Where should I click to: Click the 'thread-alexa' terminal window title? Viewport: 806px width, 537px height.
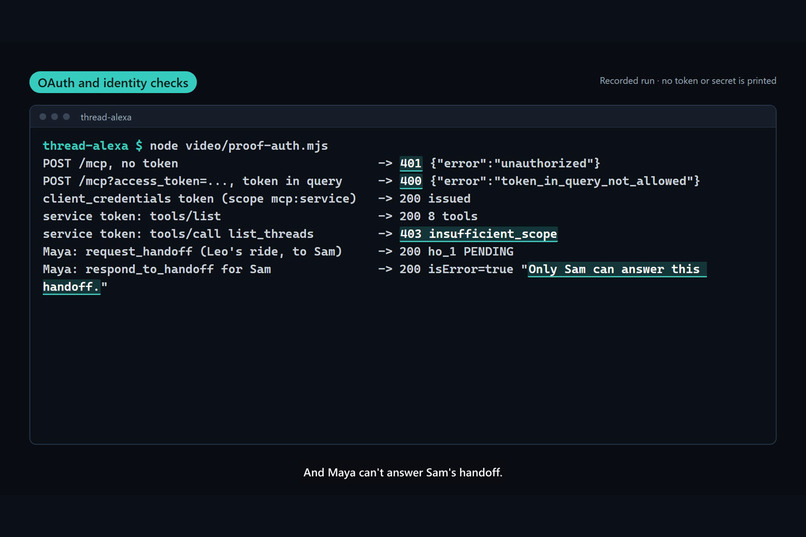[x=106, y=117]
